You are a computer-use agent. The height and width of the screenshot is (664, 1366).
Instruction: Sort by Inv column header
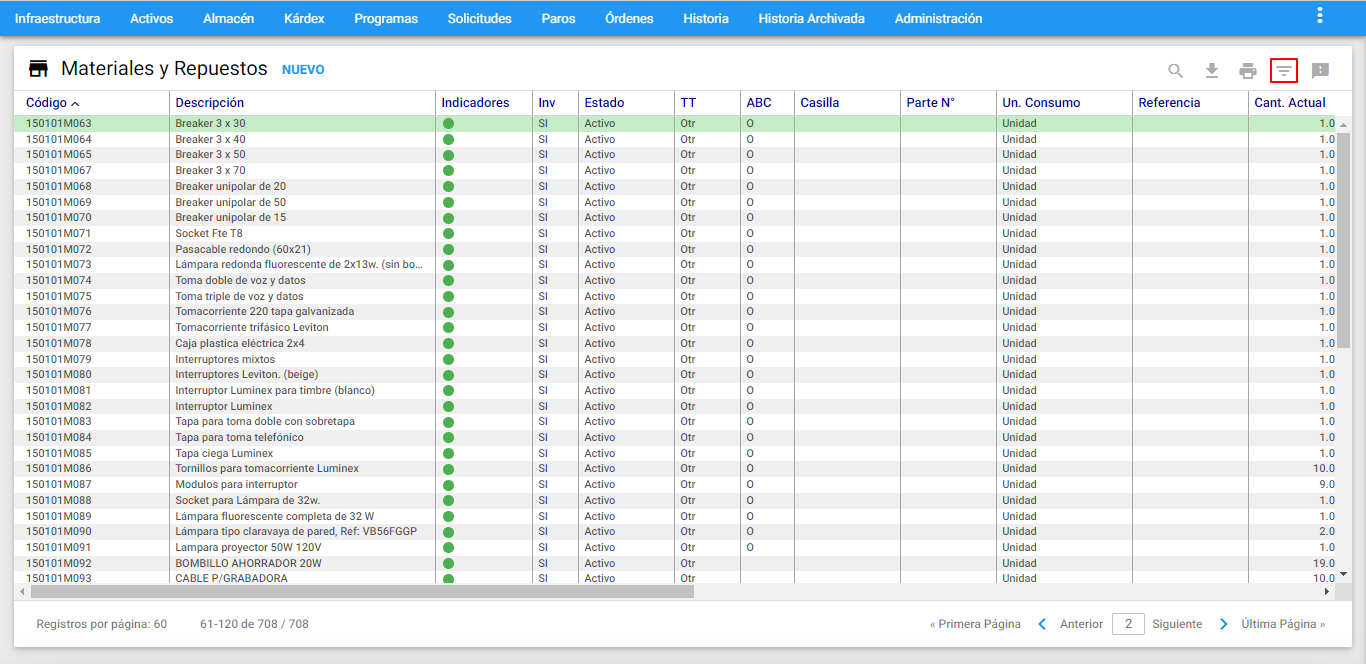coord(547,102)
